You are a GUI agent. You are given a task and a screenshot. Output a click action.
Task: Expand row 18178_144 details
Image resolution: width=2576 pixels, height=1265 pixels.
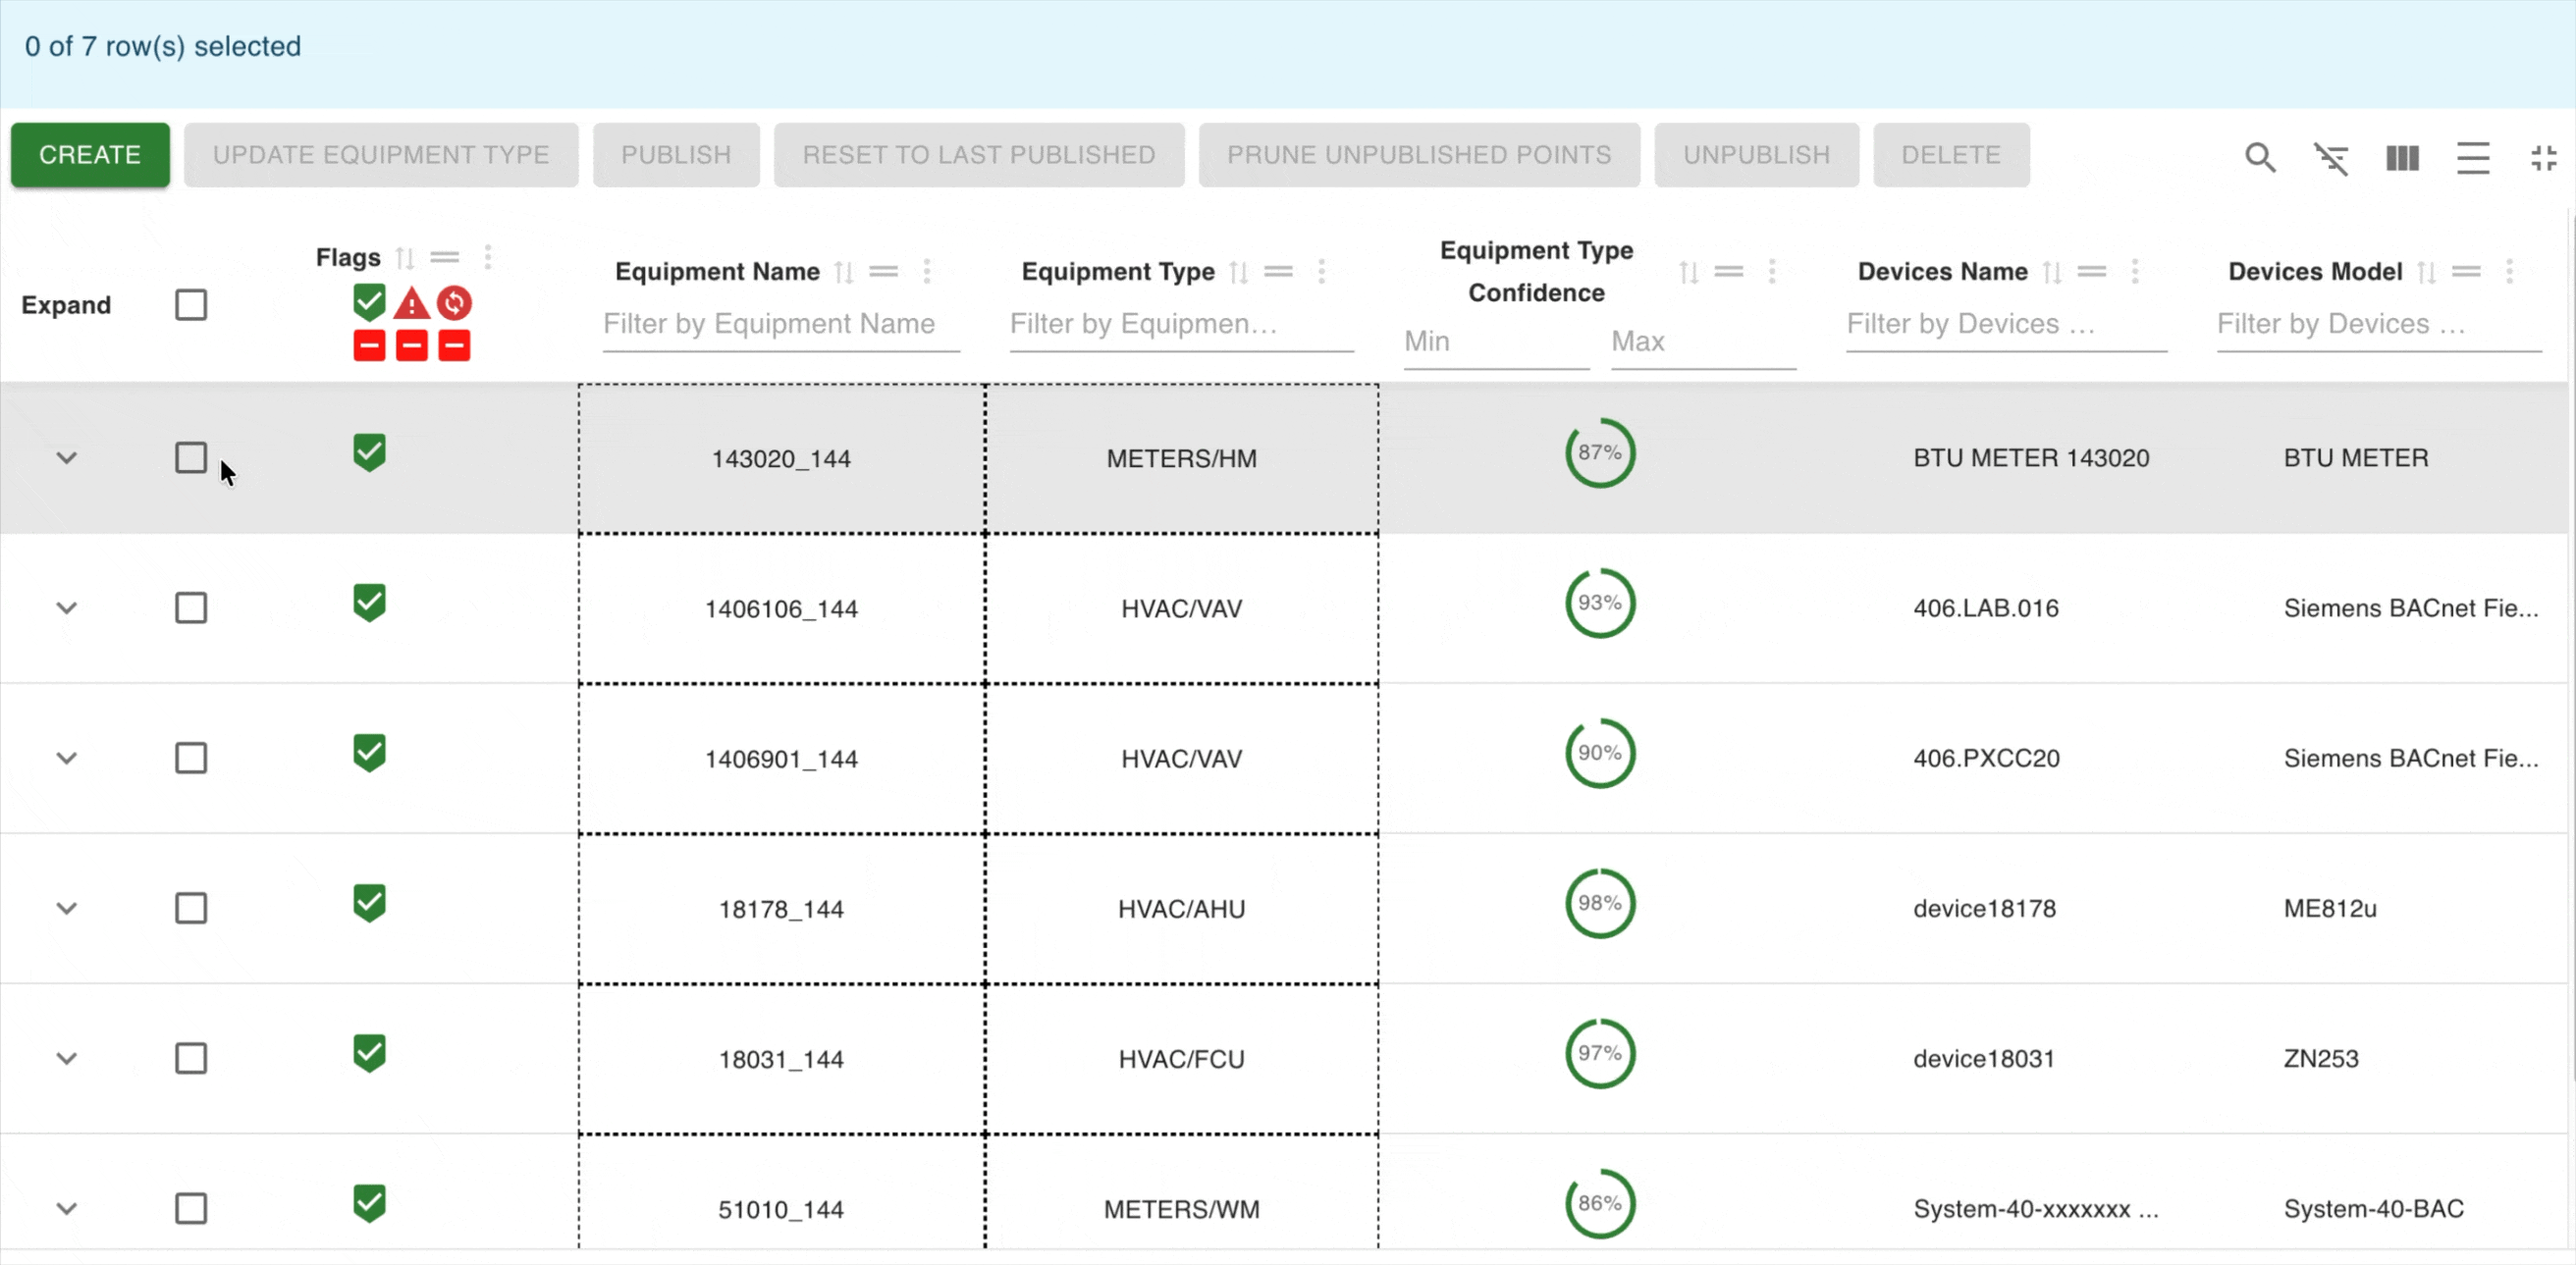coord(66,908)
